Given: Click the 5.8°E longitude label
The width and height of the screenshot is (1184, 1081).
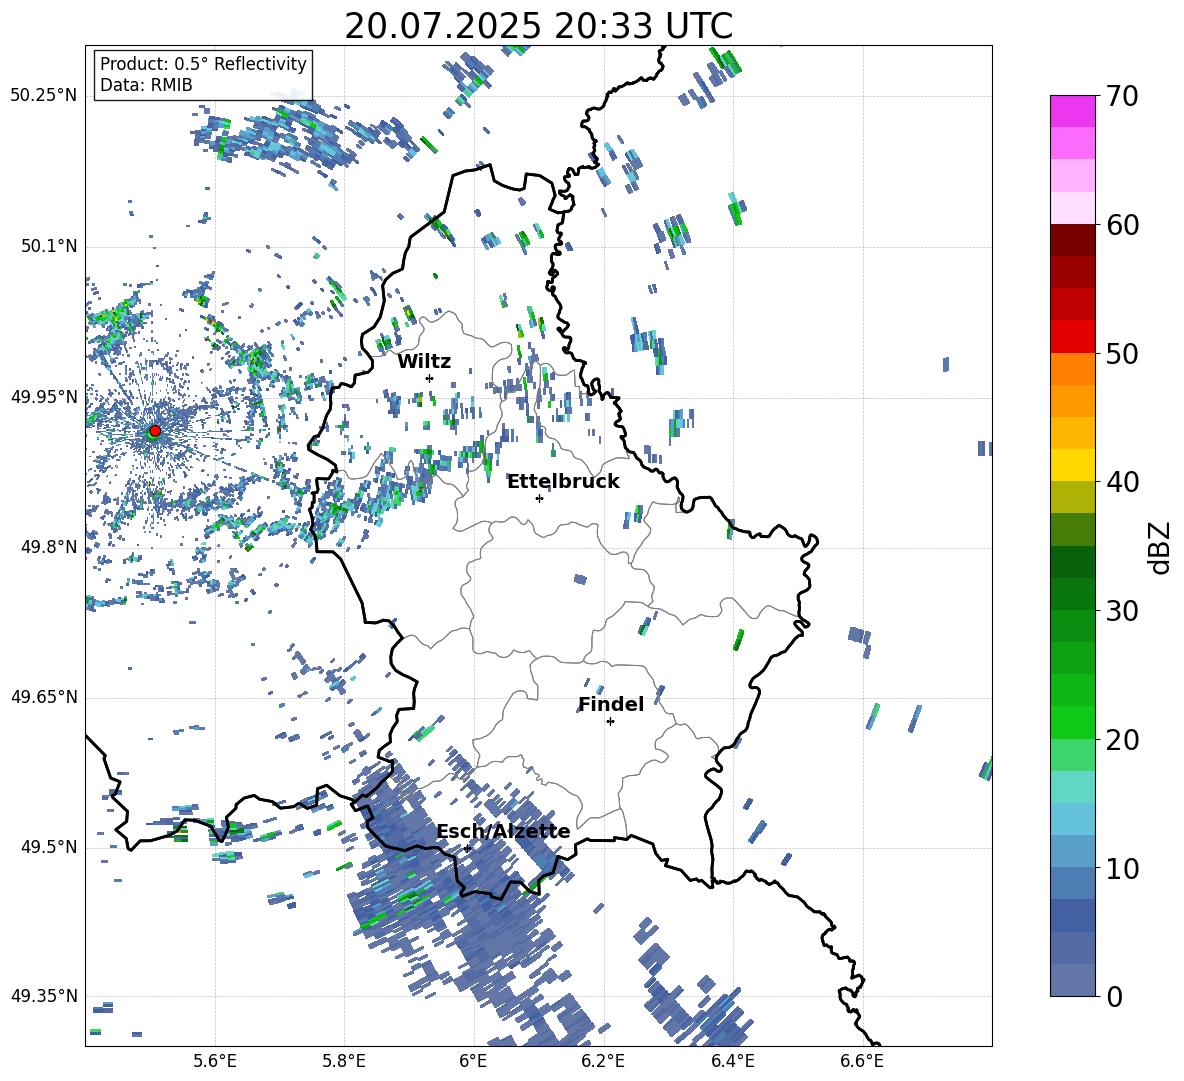Looking at the screenshot, I should [344, 1062].
